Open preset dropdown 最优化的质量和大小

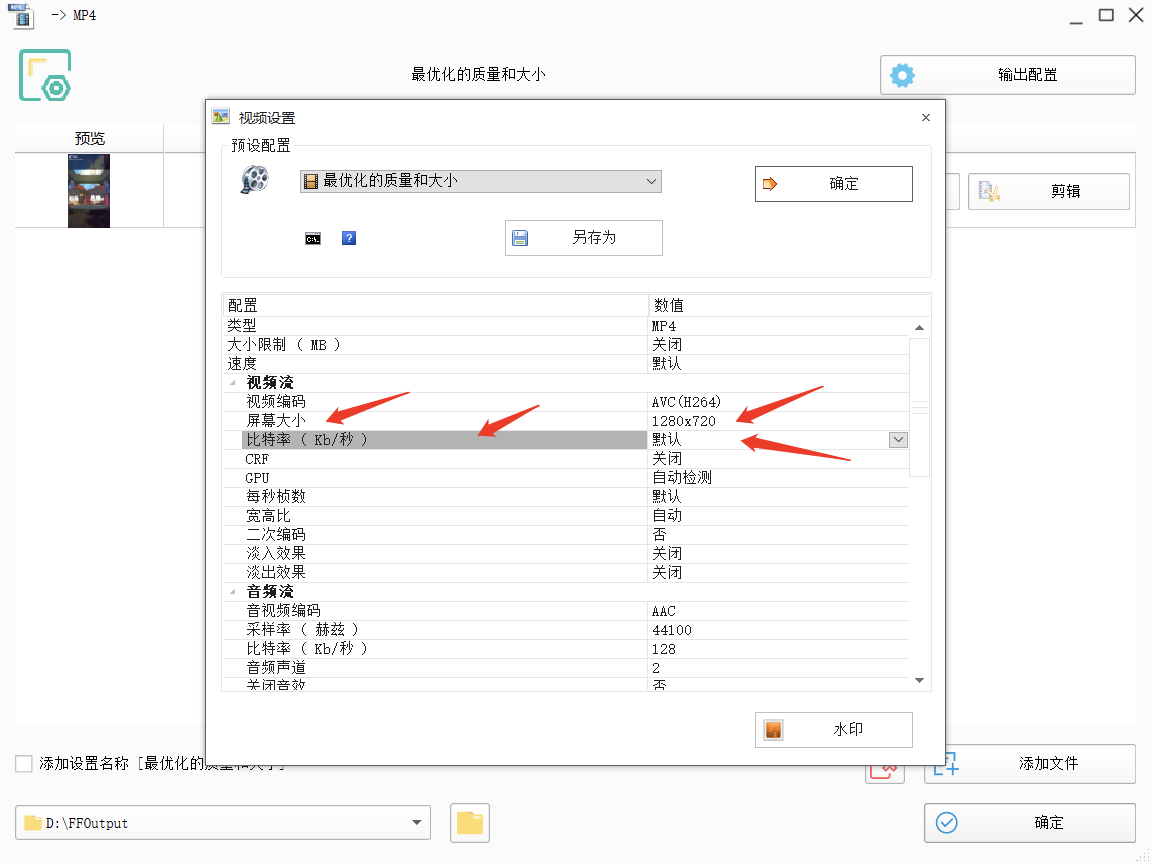[481, 181]
